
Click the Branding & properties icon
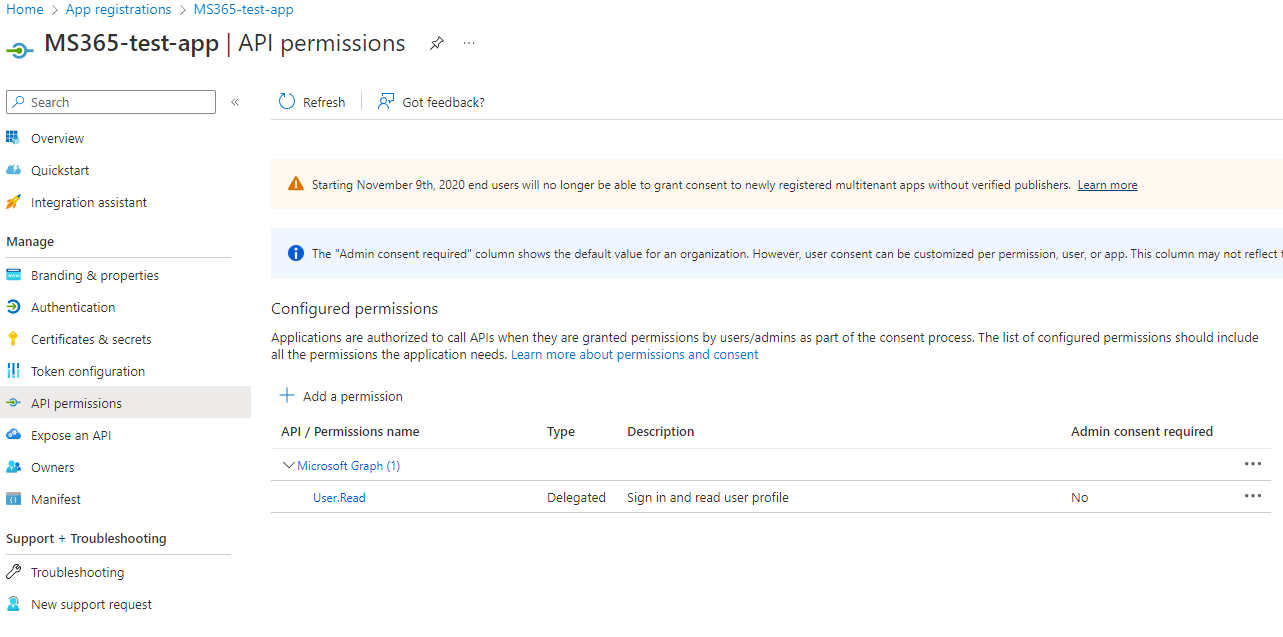click(13, 275)
